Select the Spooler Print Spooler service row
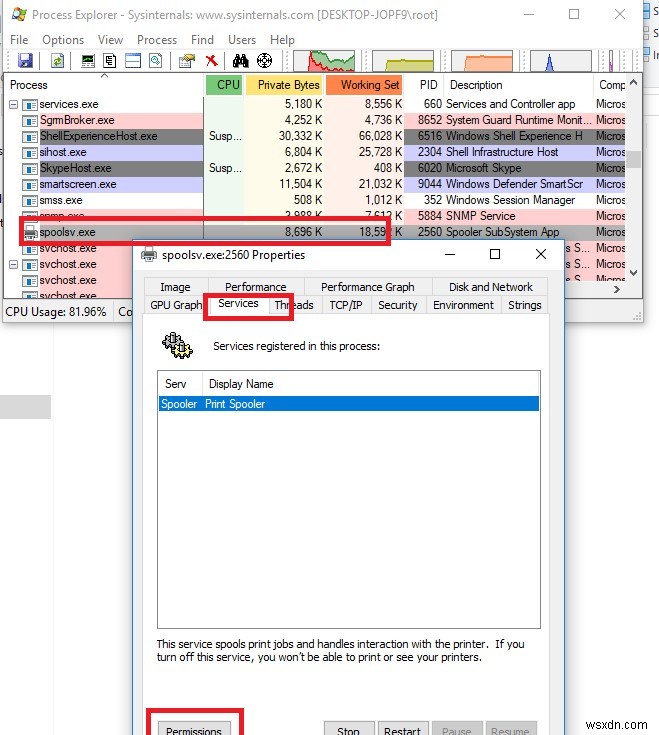This screenshot has height=735, width=659. [x=349, y=404]
